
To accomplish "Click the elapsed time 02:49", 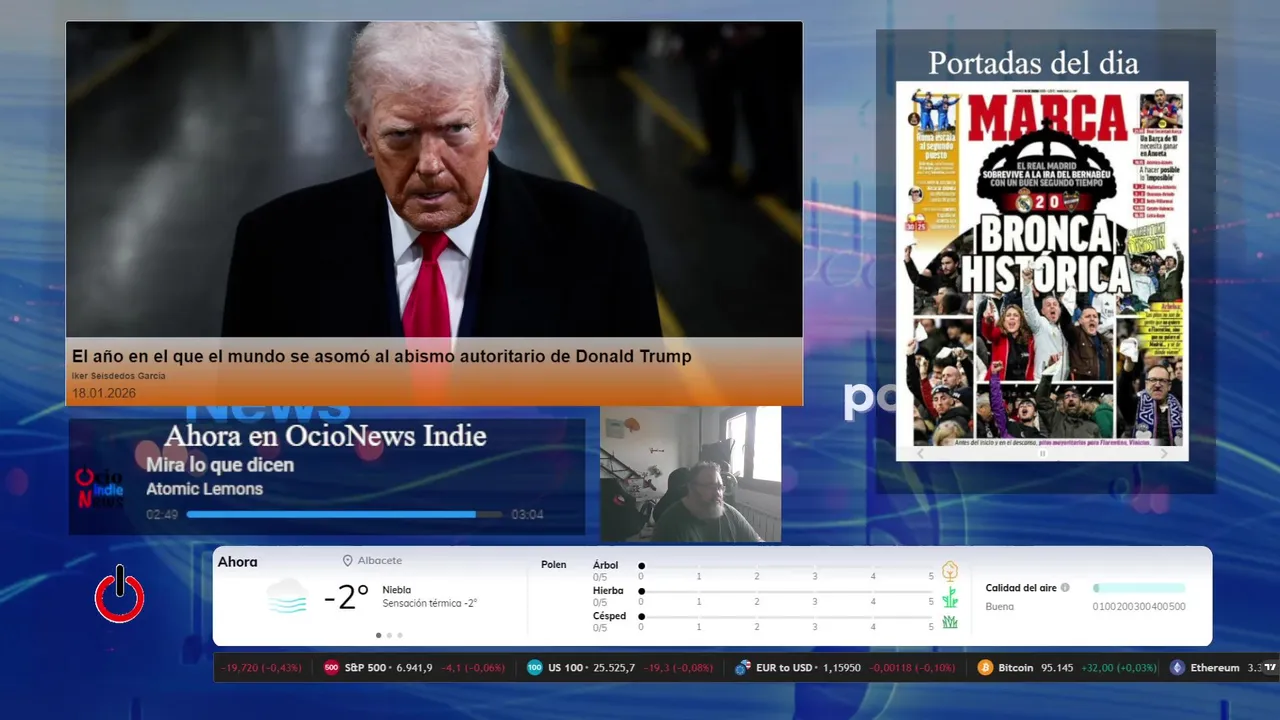I will (162, 514).
